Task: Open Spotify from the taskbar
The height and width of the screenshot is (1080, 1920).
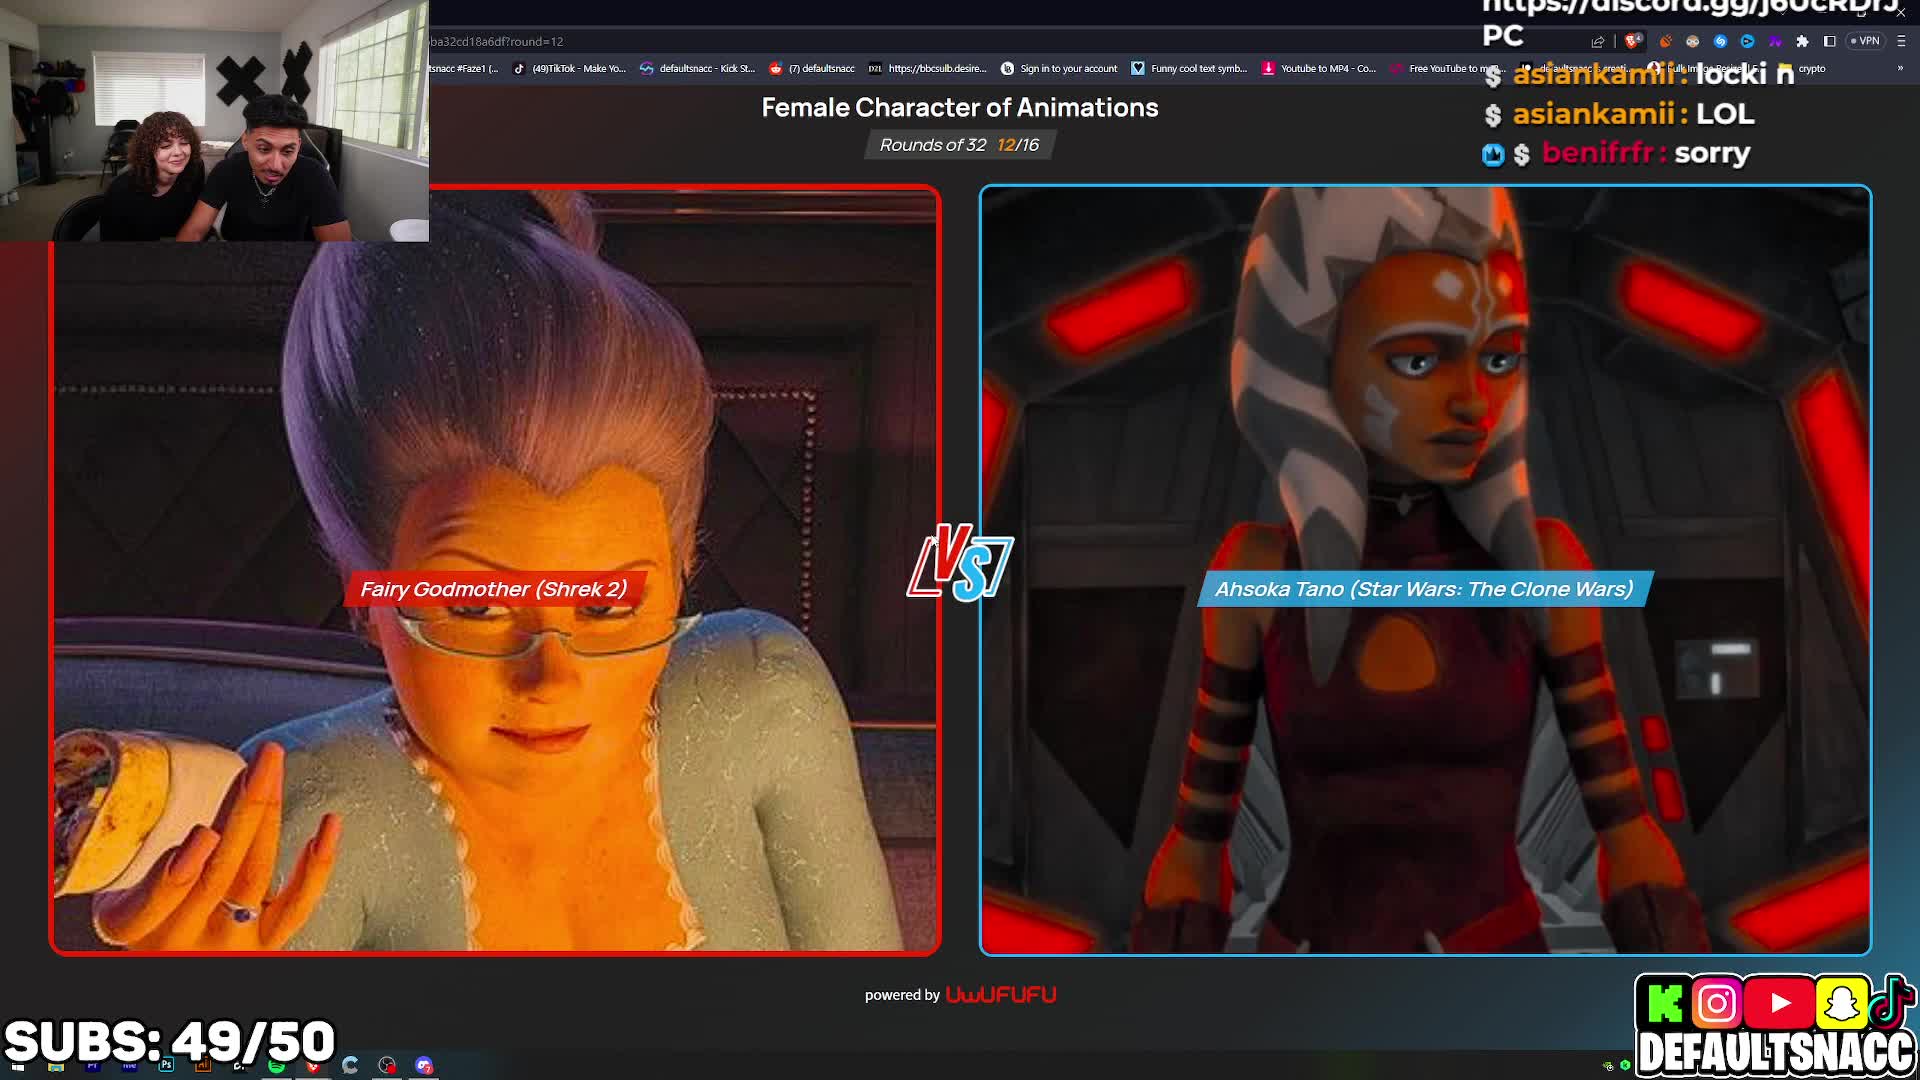Action: point(276,1066)
